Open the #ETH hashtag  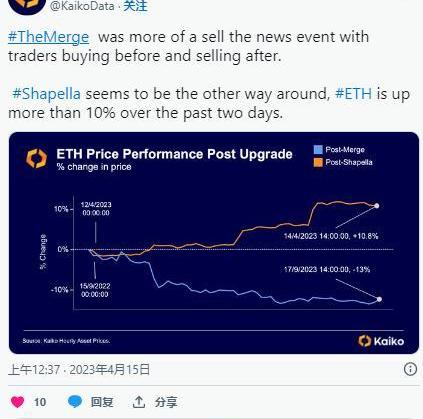point(353,94)
